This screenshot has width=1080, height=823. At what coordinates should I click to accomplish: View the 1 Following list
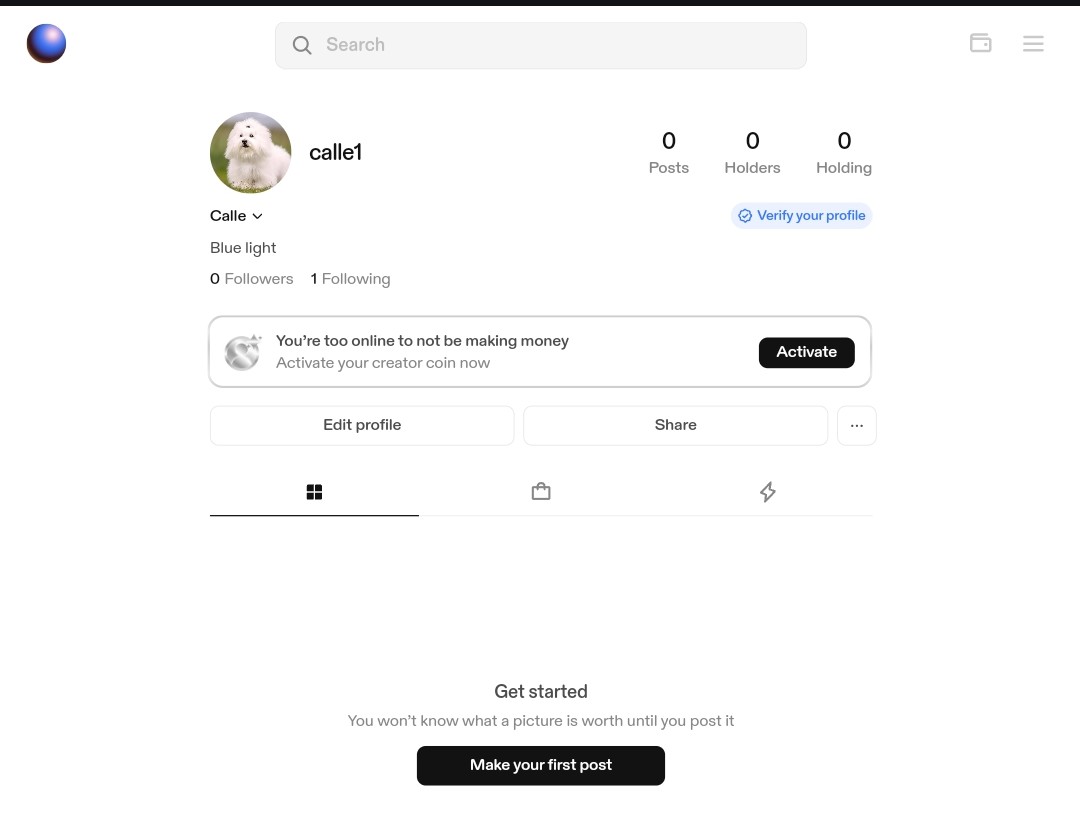click(x=350, y=279)
